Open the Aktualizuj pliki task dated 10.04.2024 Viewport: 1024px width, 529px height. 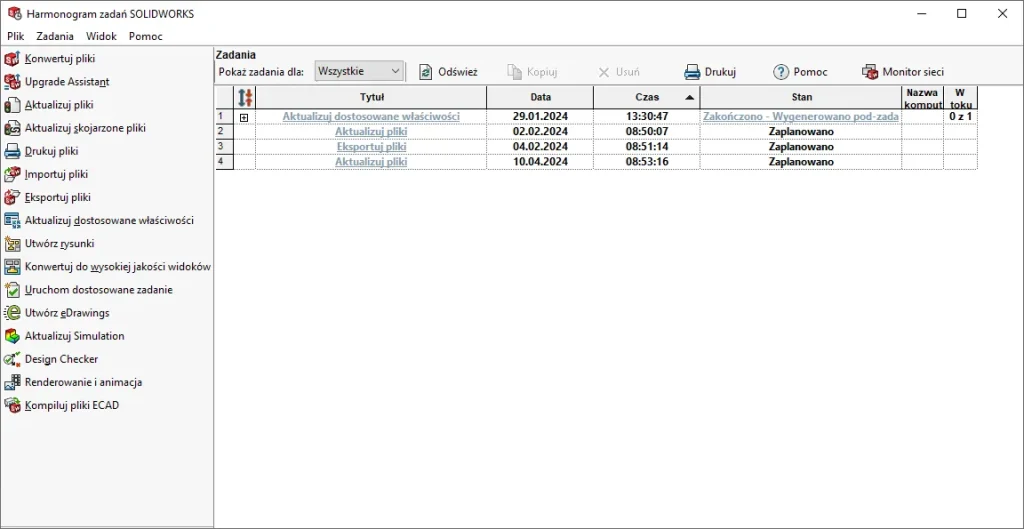[x=371, y=161]
